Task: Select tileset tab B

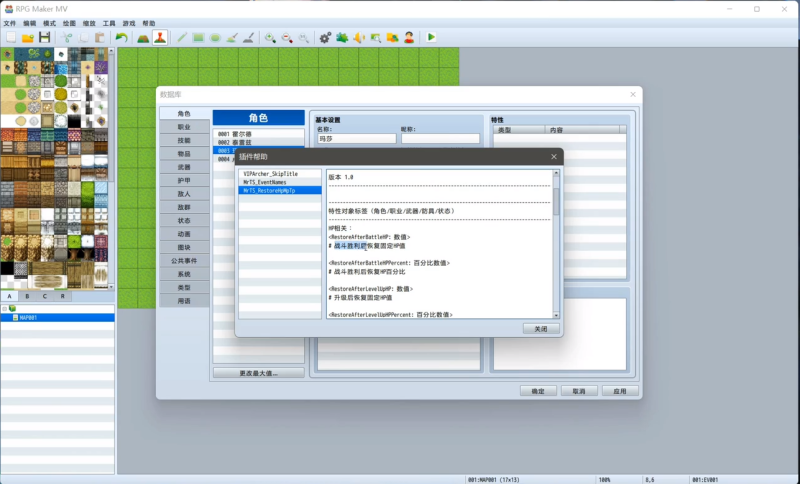Action: 28,296
